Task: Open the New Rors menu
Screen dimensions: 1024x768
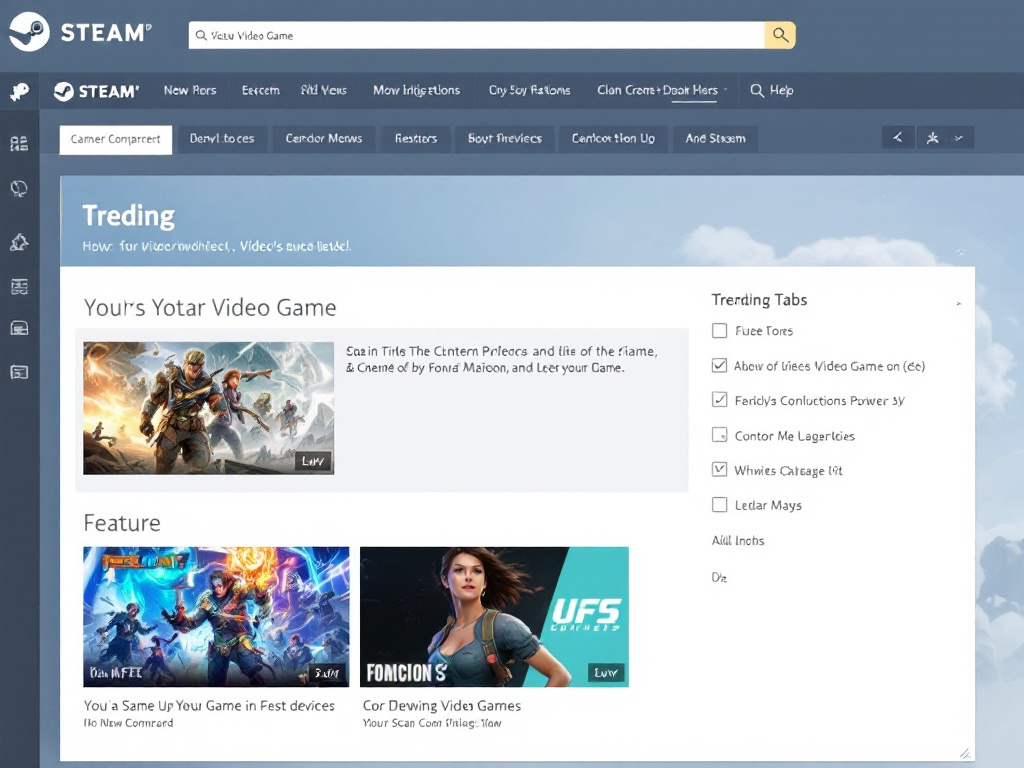Action: (x=190, y=90)
